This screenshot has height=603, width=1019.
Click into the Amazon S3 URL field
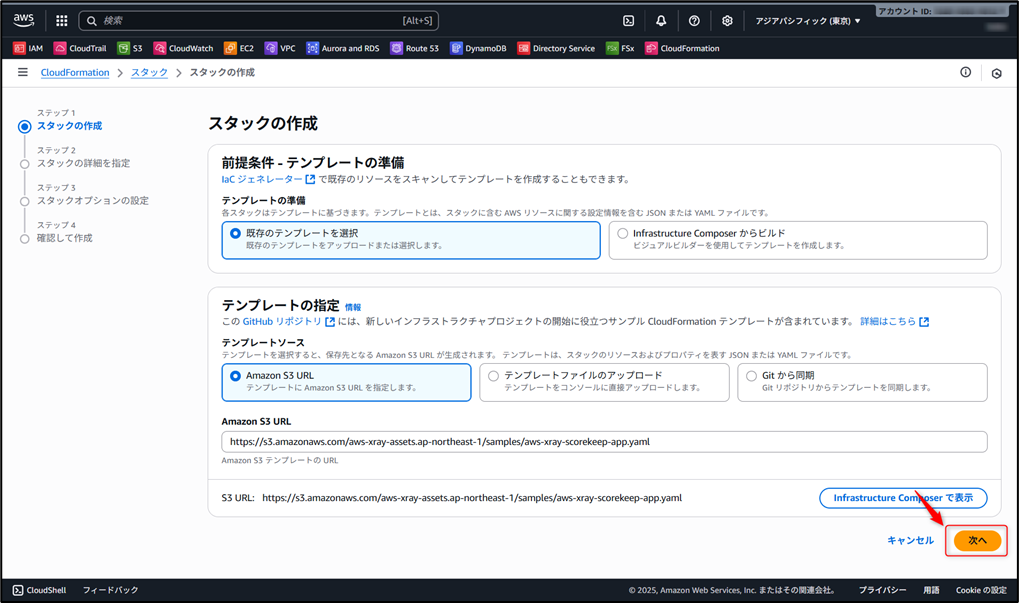(604, 441)
